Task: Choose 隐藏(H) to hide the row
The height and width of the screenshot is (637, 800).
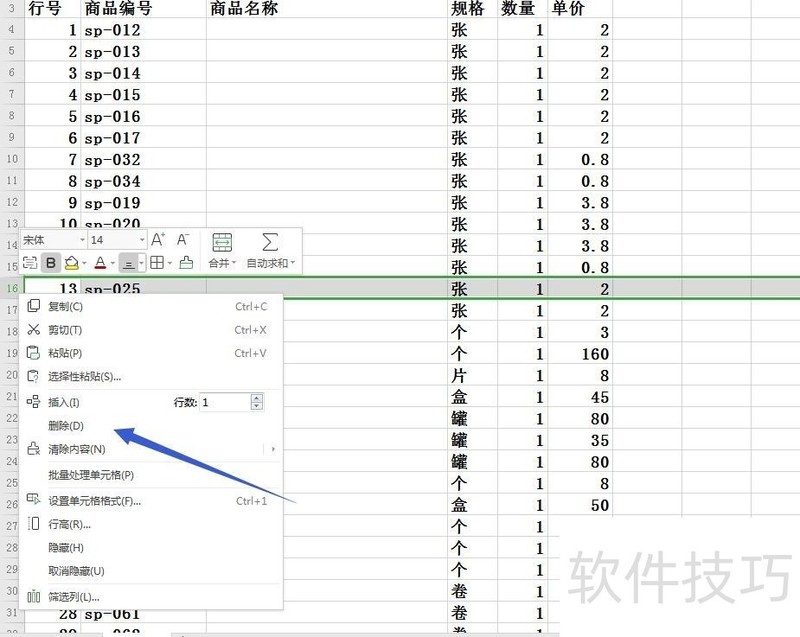Action: pos(151,548)
